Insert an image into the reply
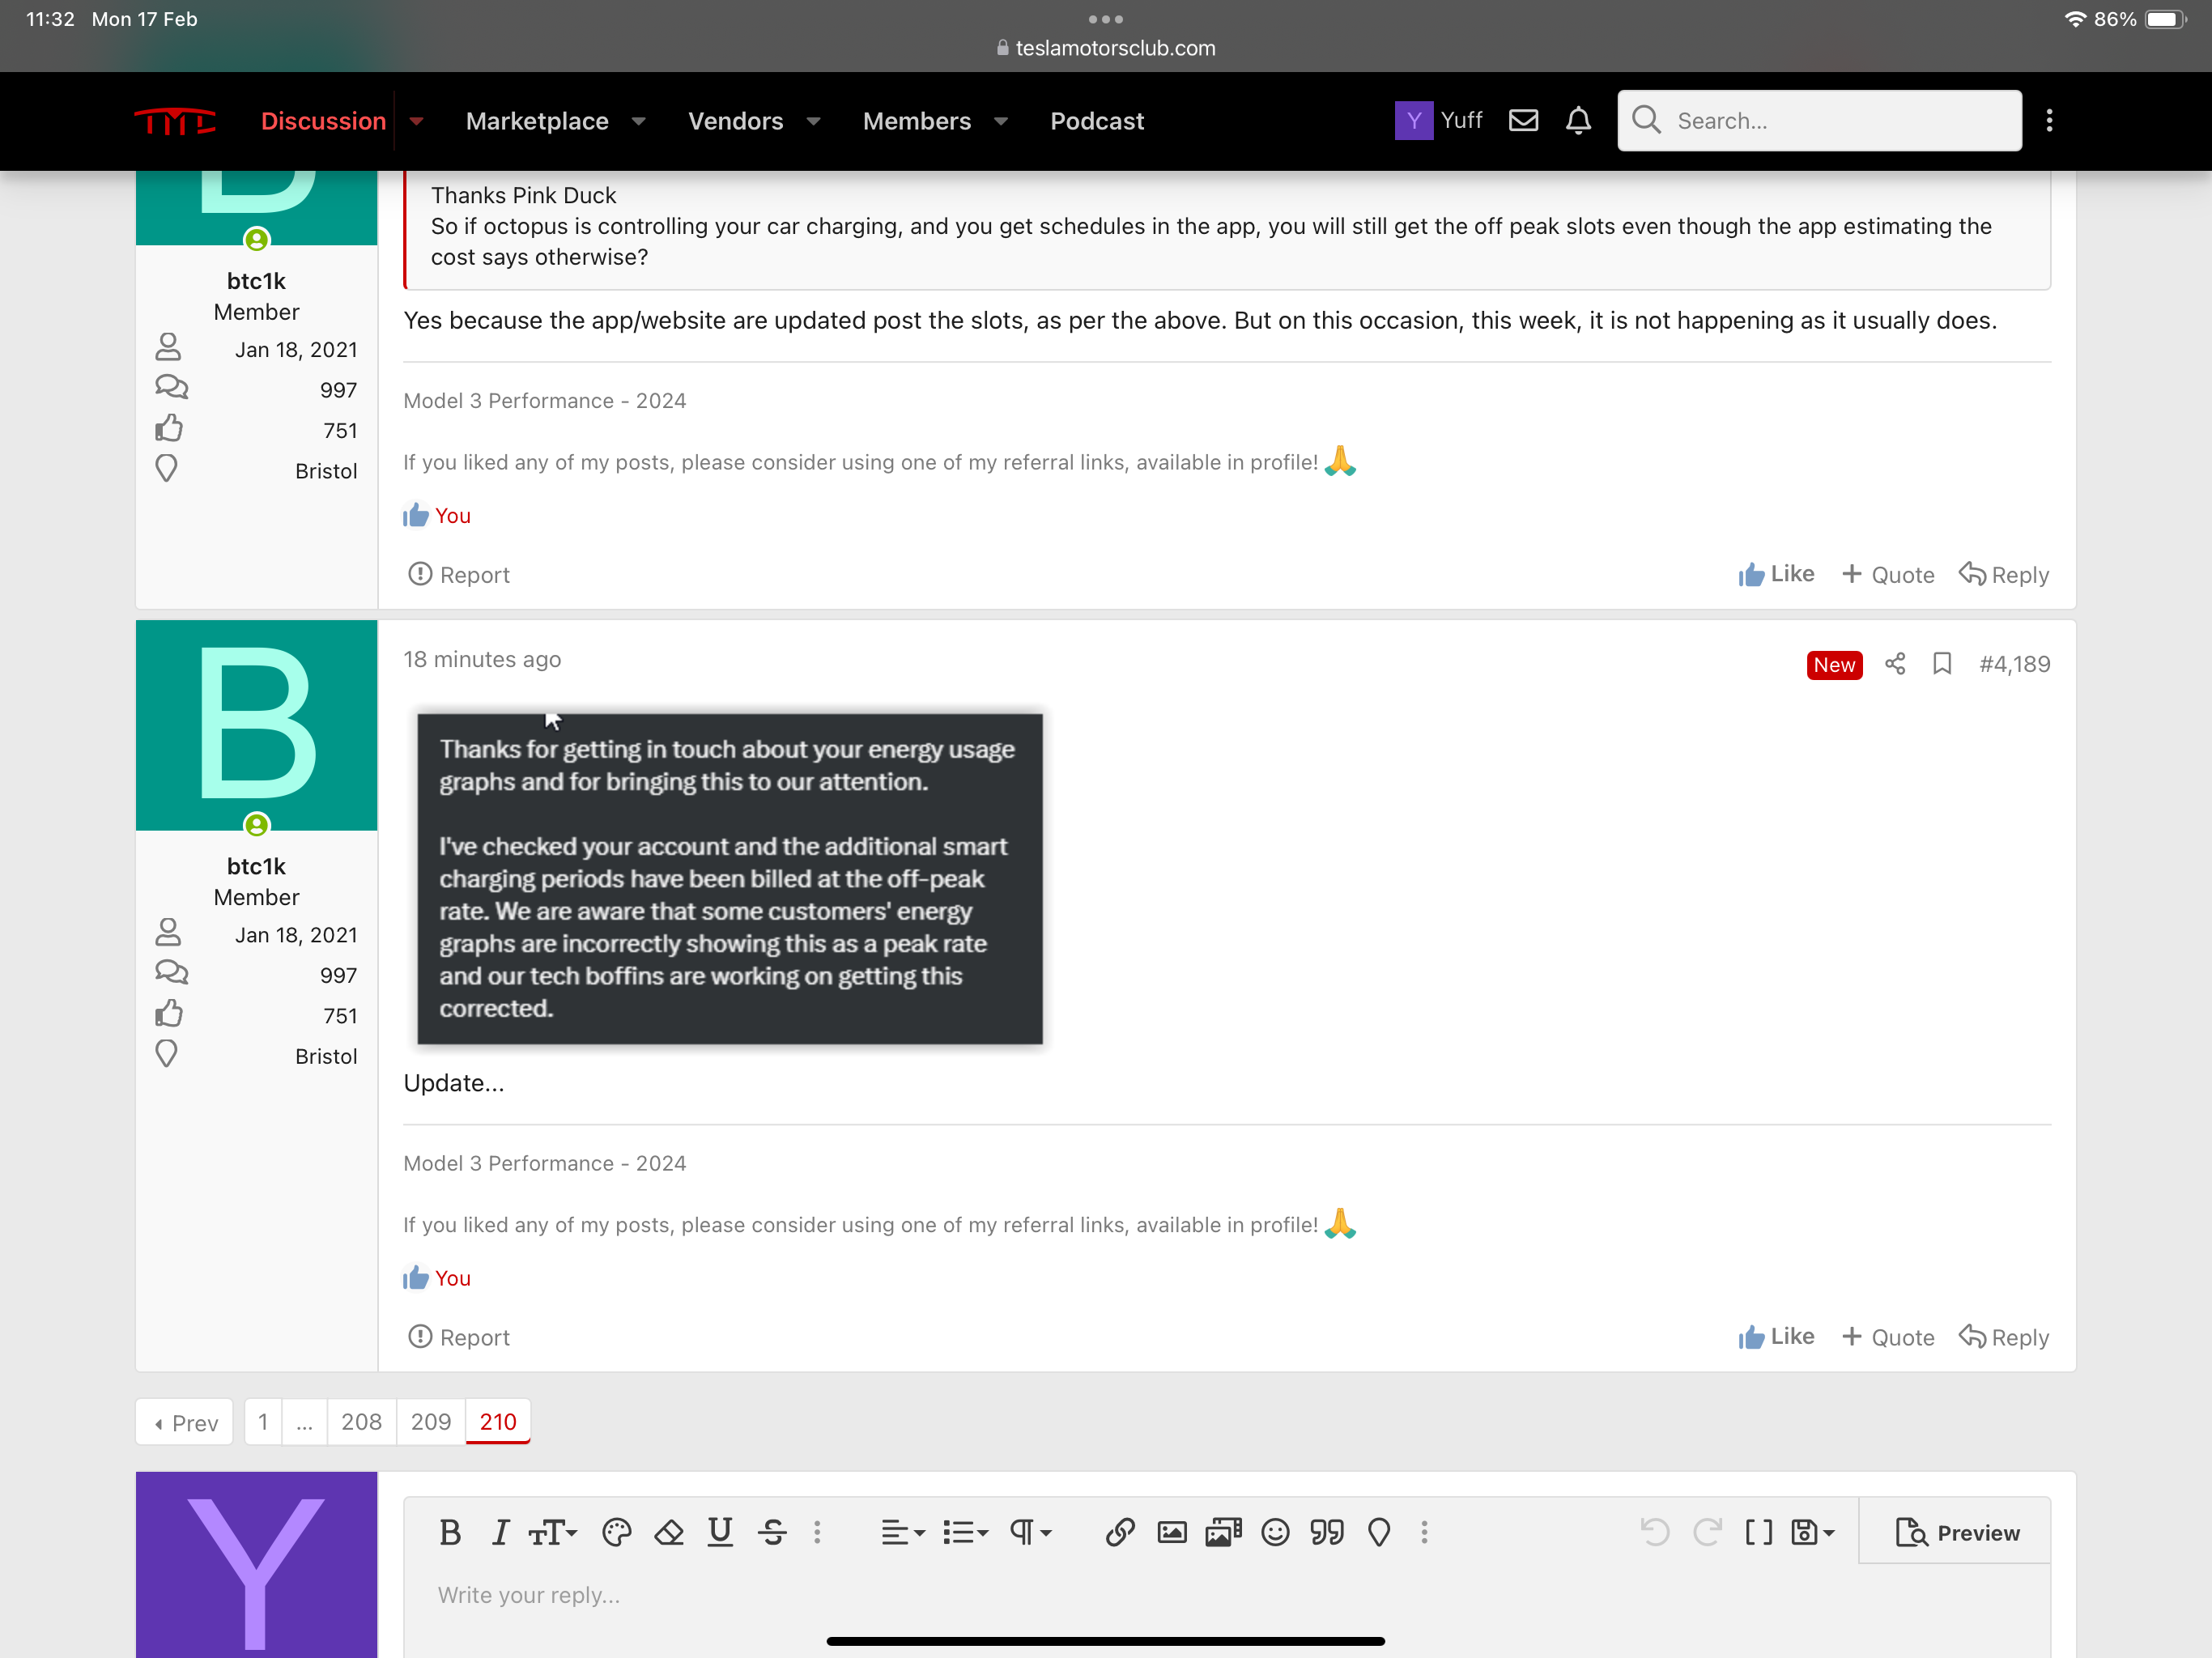The image size is (2212, 1658). pyautogui.click(x=1172, y=1532)
